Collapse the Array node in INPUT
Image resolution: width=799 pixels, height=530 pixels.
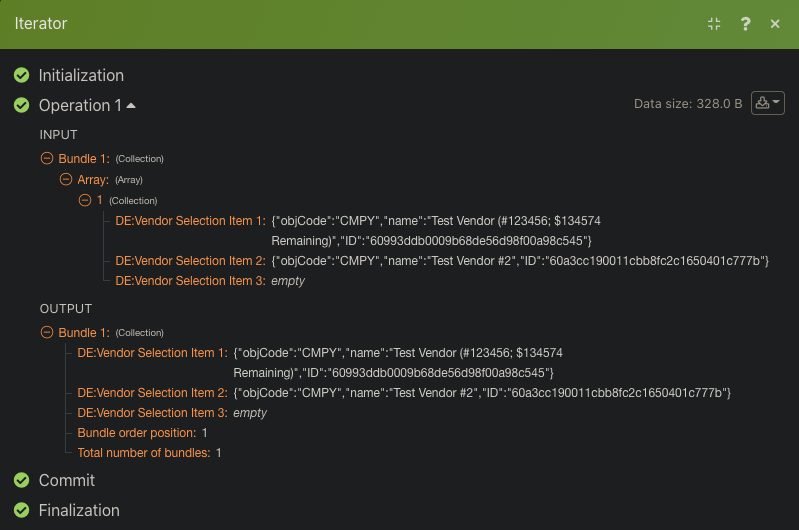click(x=66, y=180)
